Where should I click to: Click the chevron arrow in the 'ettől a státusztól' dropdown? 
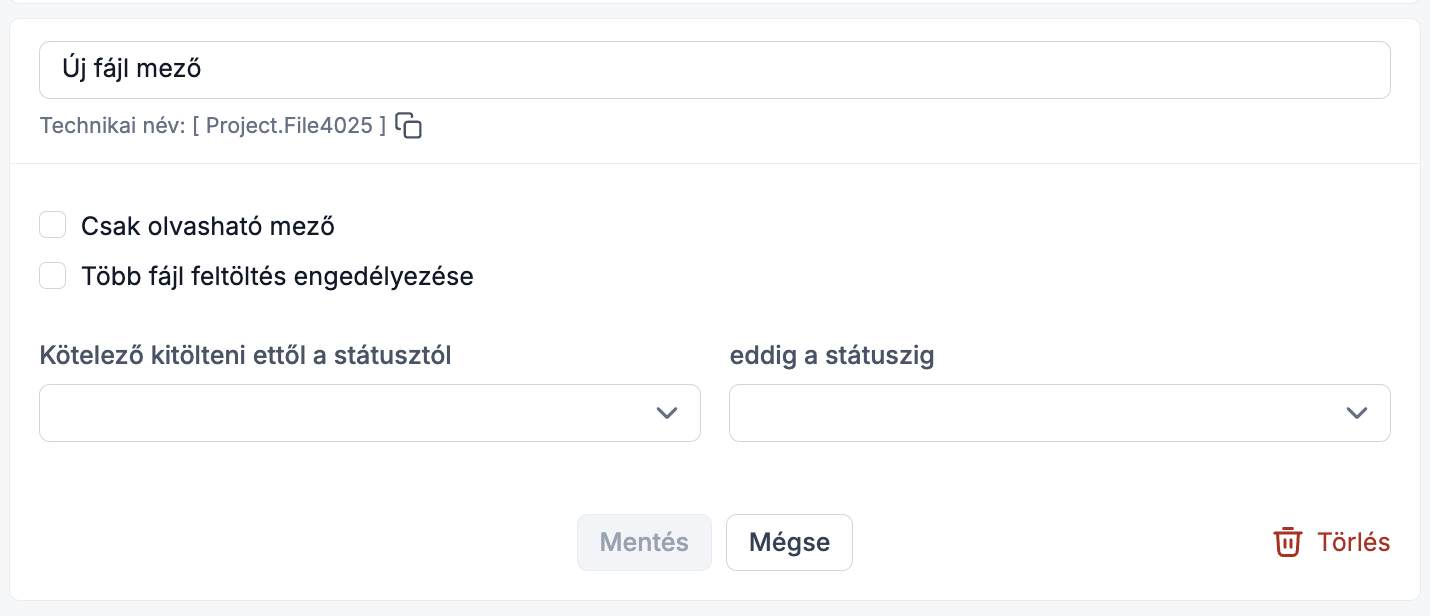667,413
